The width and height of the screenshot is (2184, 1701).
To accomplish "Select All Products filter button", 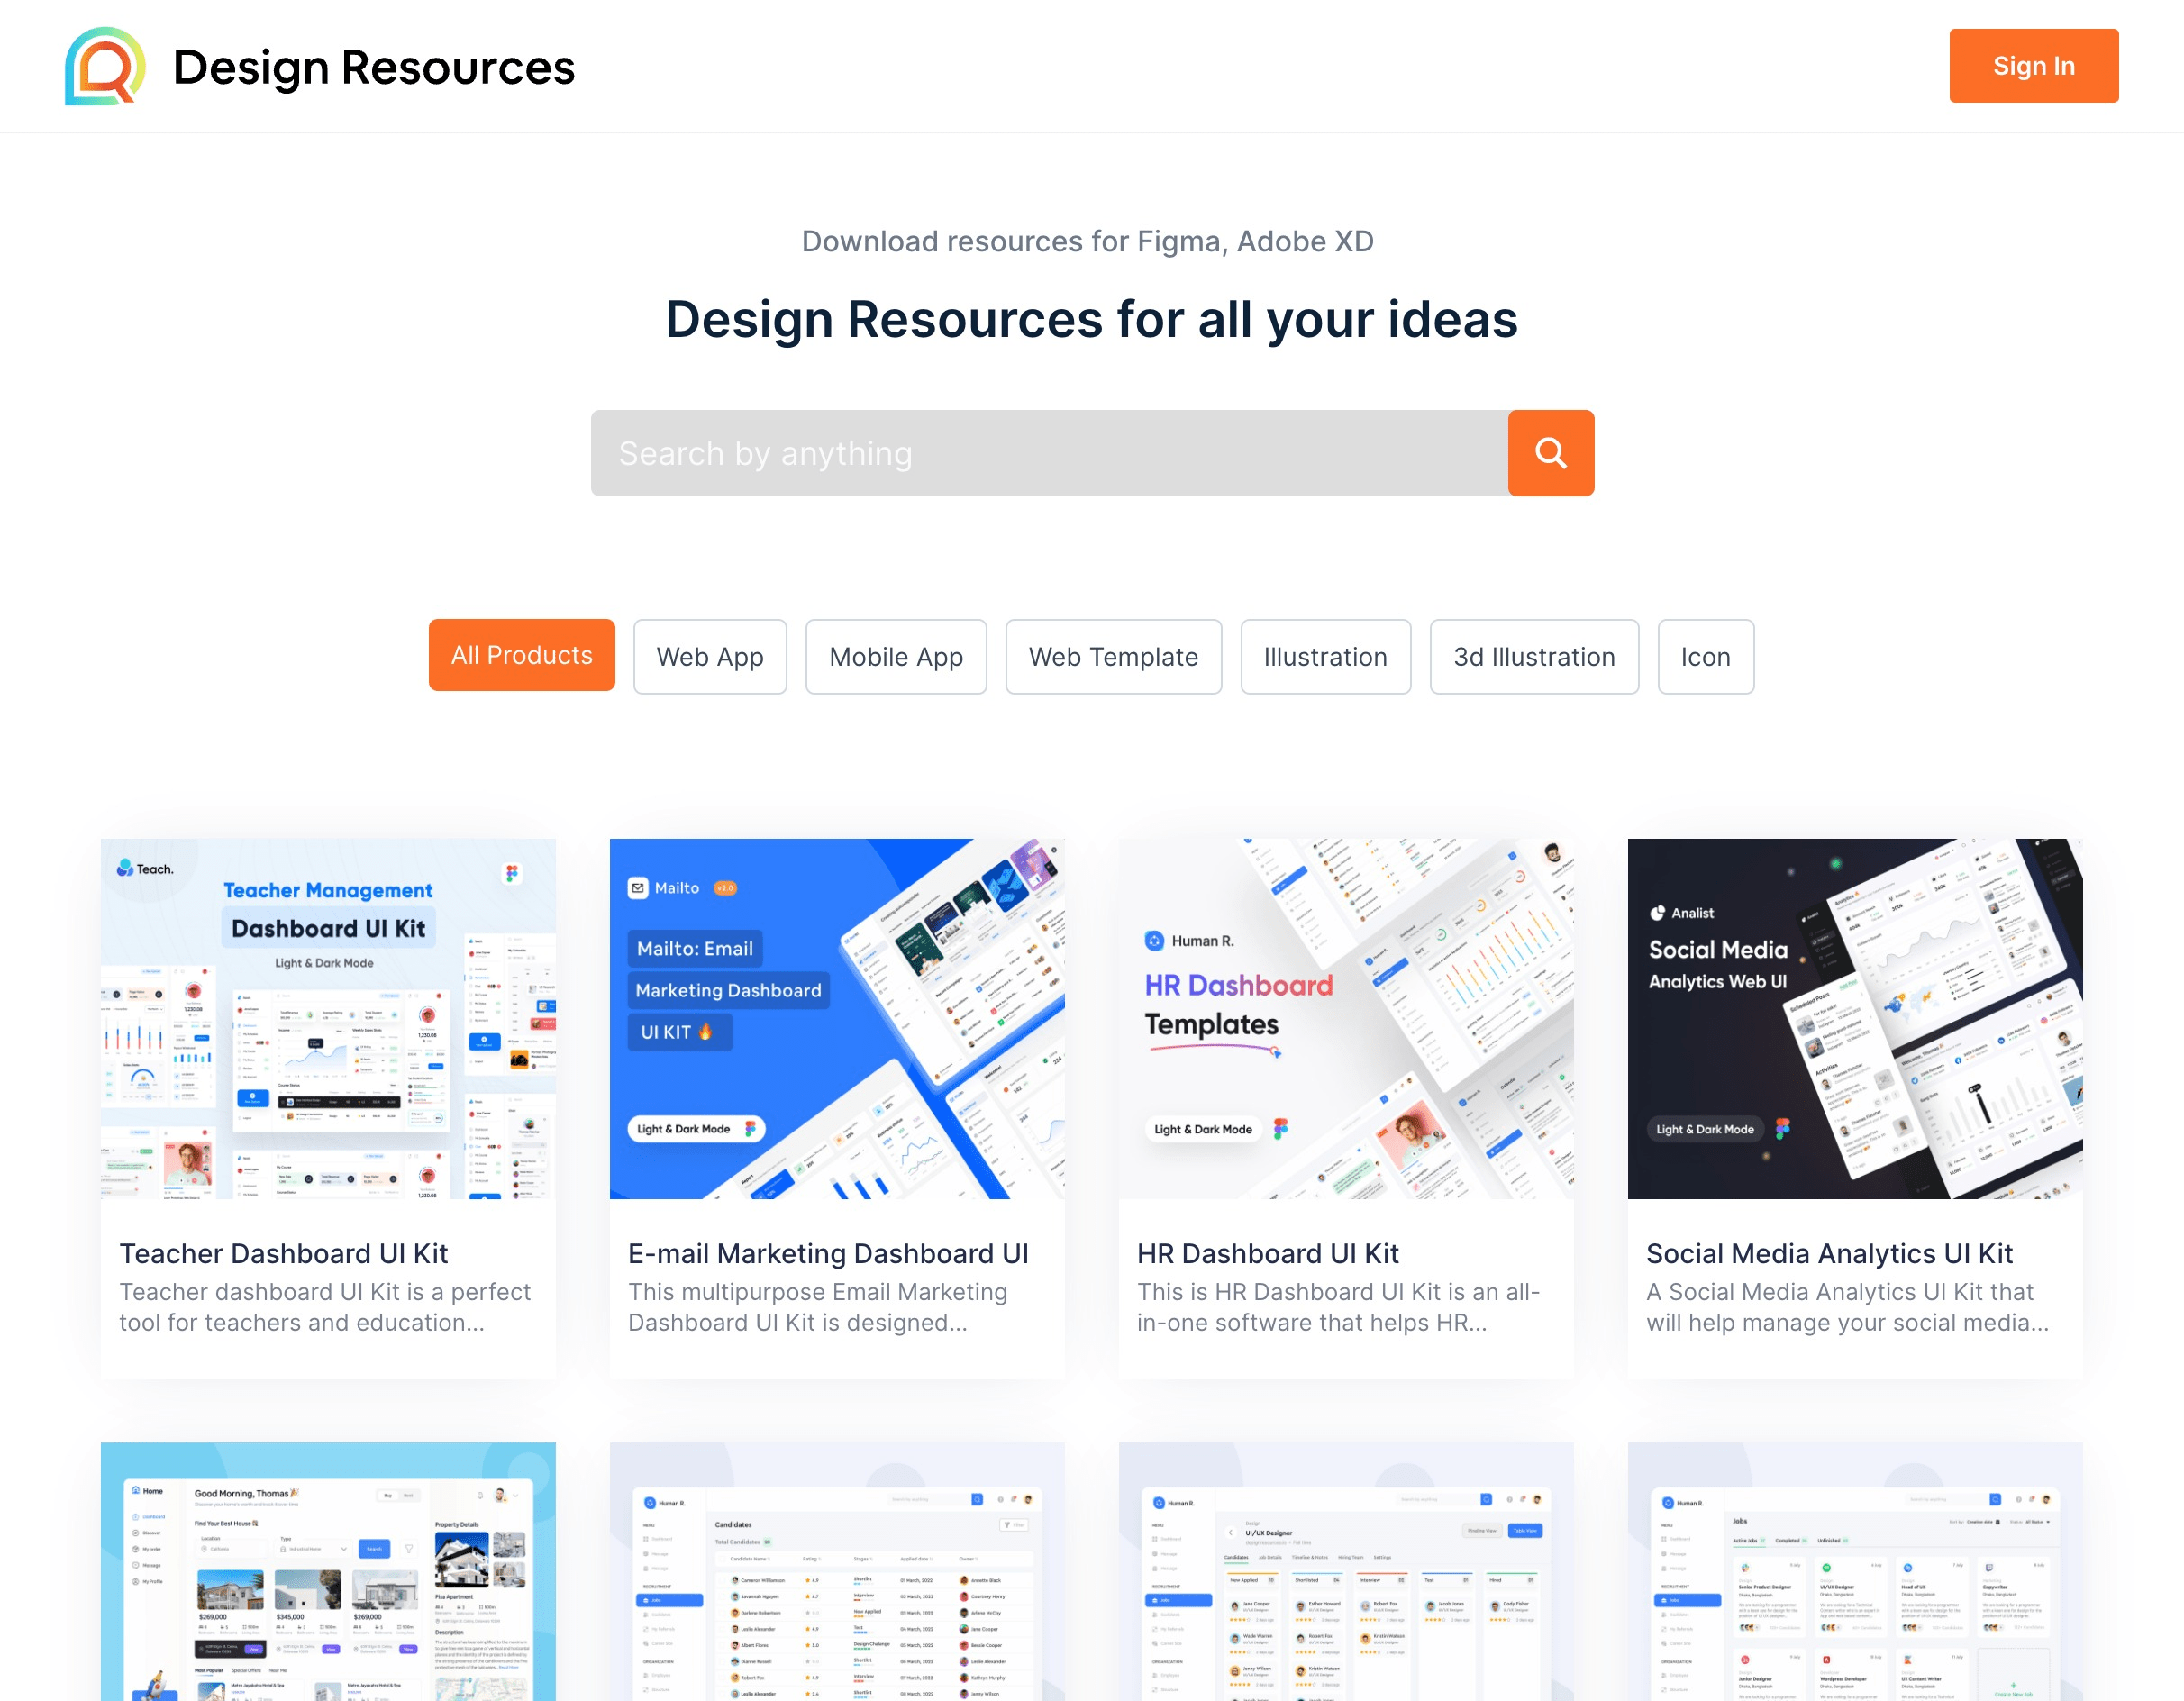I will coord(523,656).
